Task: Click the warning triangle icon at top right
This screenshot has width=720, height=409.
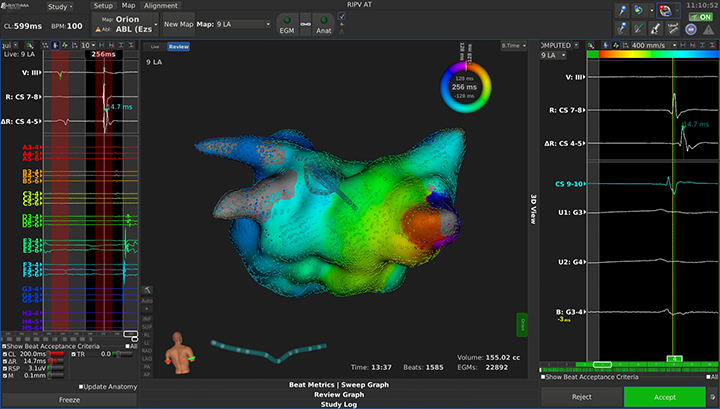Action: click(709, 31)
